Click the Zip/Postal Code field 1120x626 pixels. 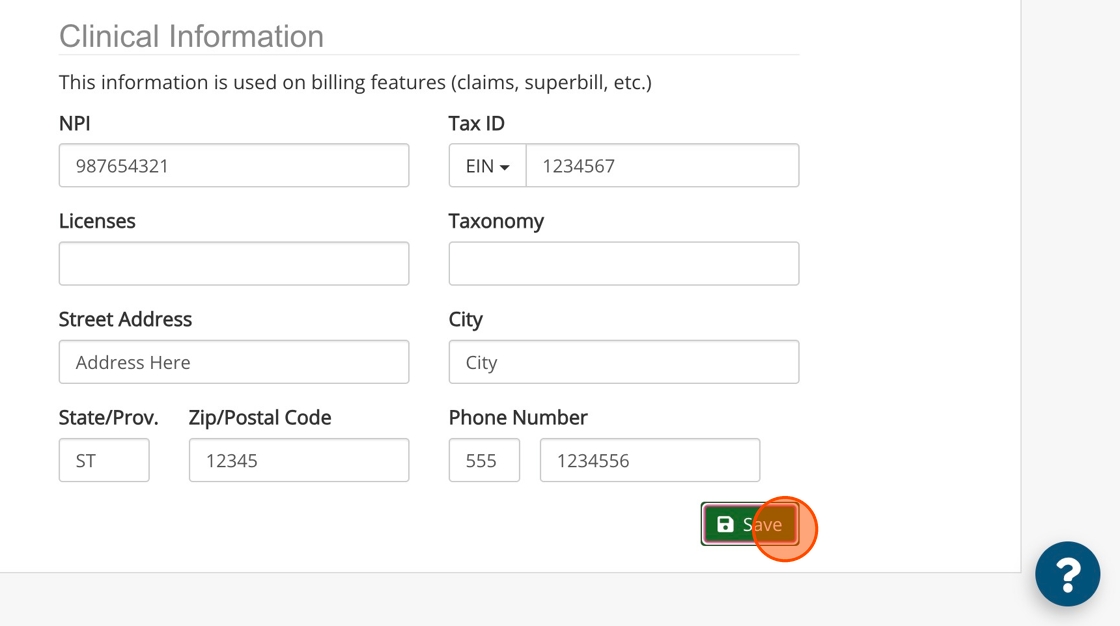pos(299,460)
